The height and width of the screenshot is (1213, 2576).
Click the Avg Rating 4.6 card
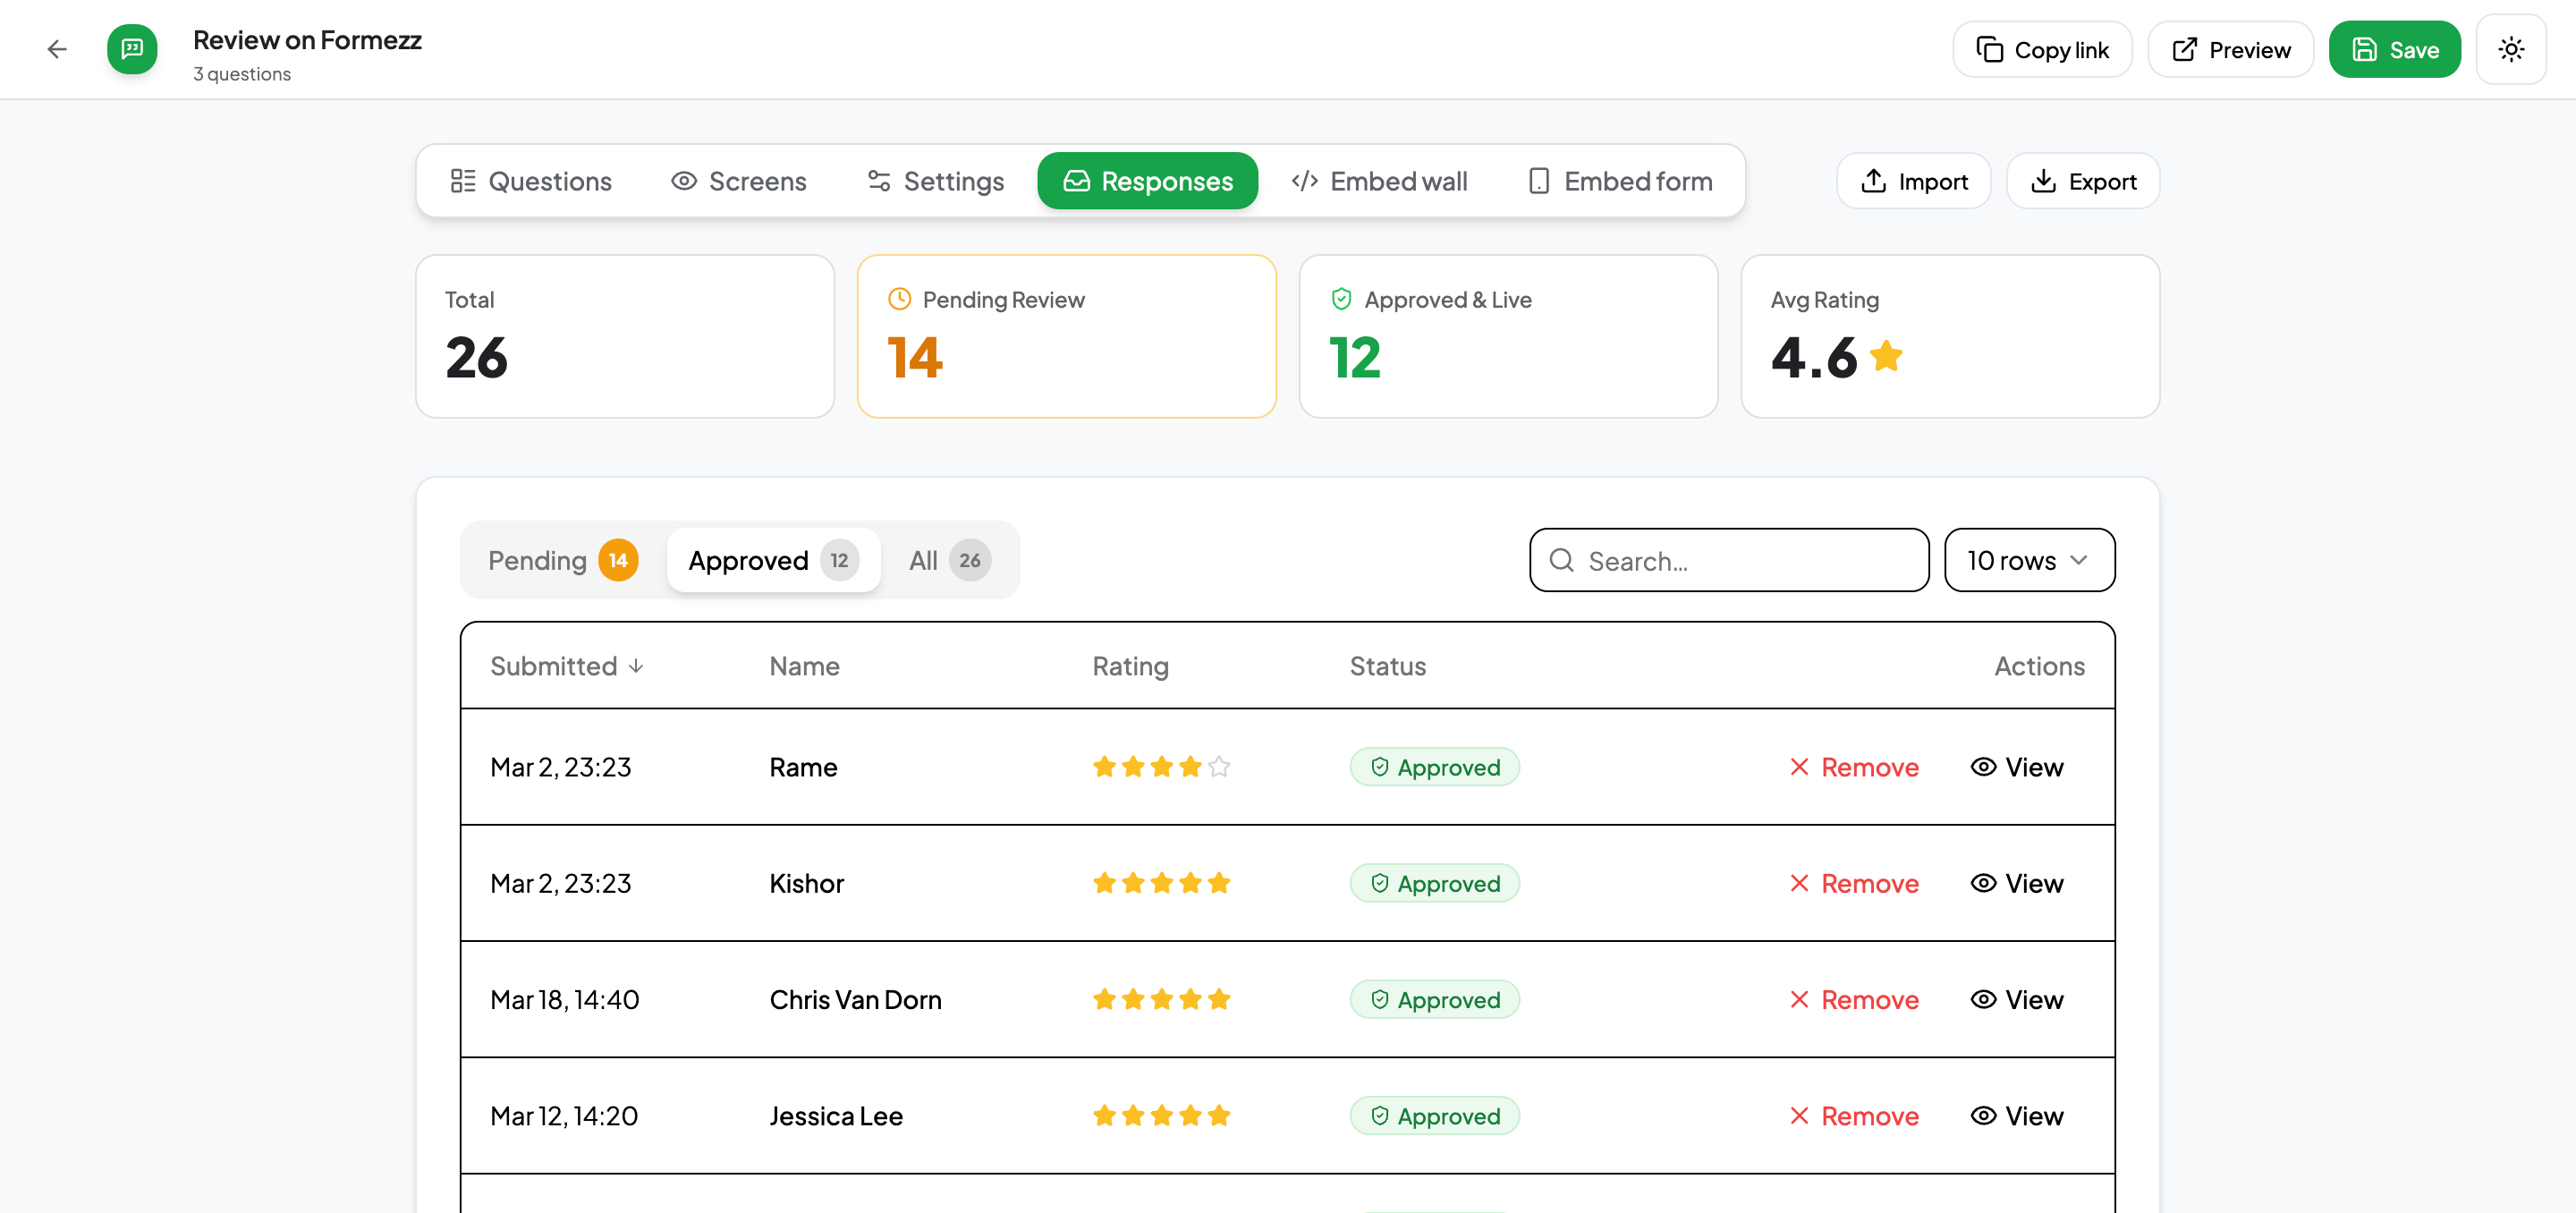pos(1950,336)
